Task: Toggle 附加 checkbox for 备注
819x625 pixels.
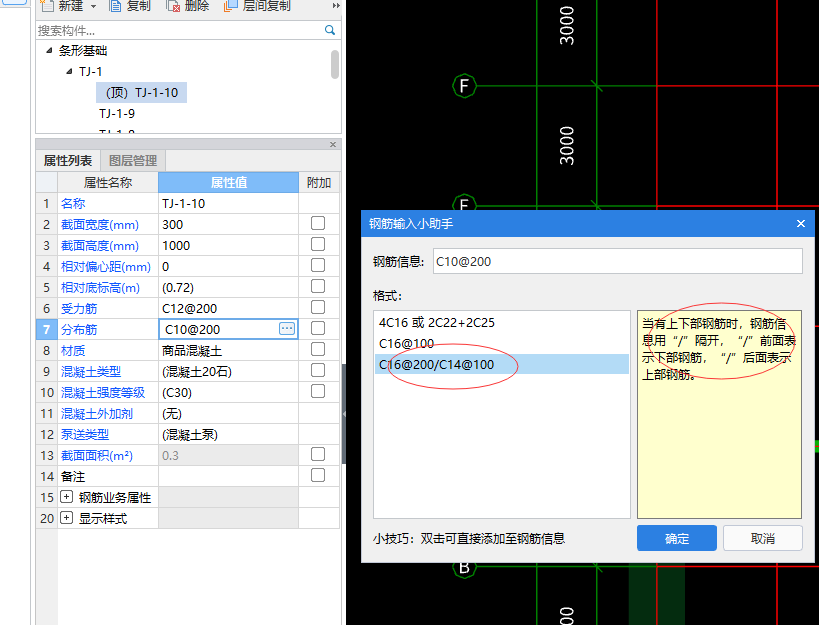Action: tap(318, 475)
